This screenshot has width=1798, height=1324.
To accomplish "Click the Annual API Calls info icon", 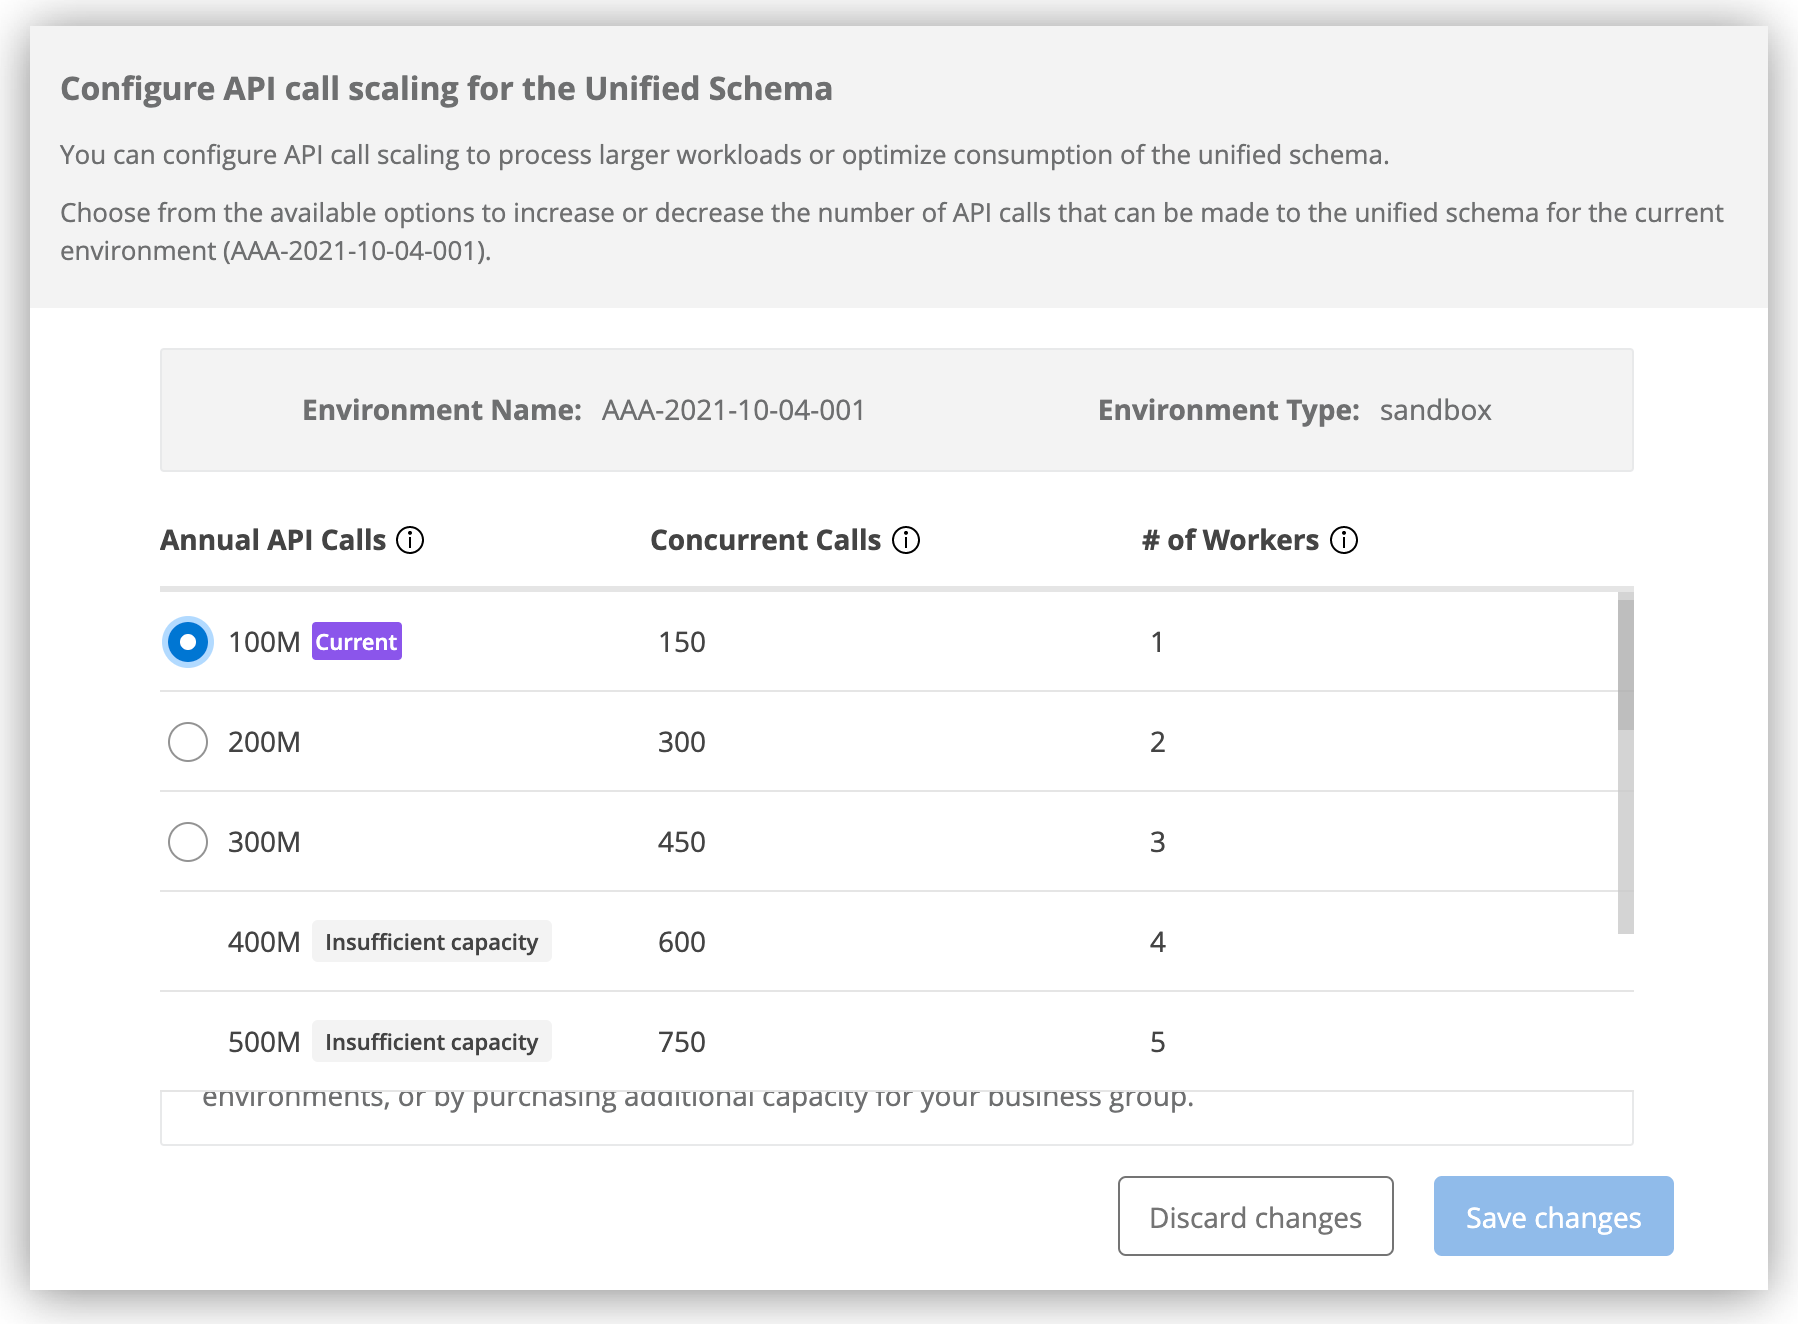I will [410, 539].
